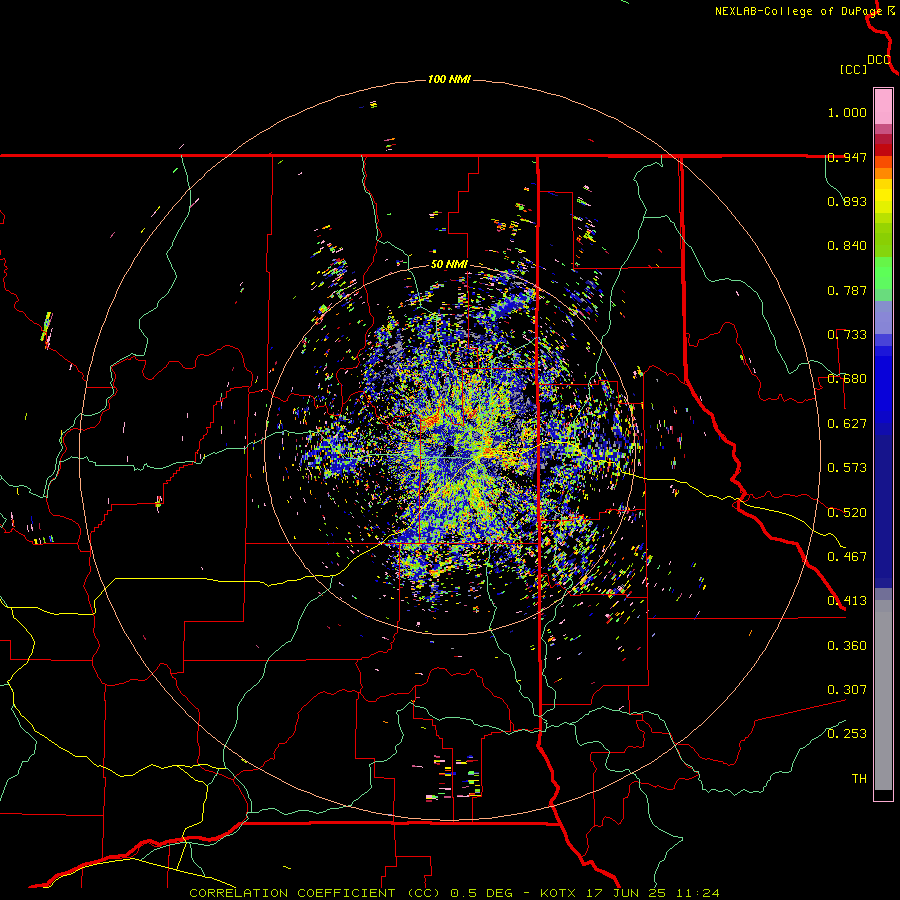Image resolution: width=900 pixels, height=900 pixels.
Task: Pick the yellow segment on the color bar
Action: pos(883,196)
